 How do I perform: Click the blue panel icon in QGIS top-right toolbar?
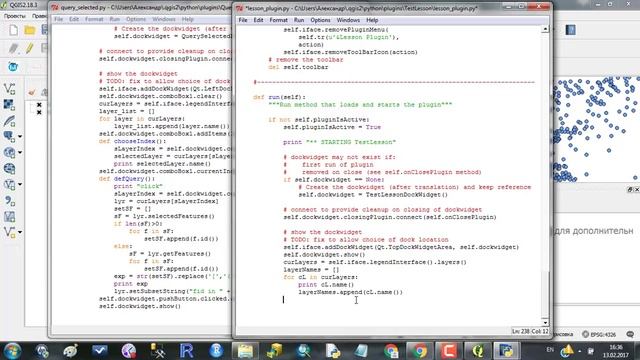pos(570,30)
